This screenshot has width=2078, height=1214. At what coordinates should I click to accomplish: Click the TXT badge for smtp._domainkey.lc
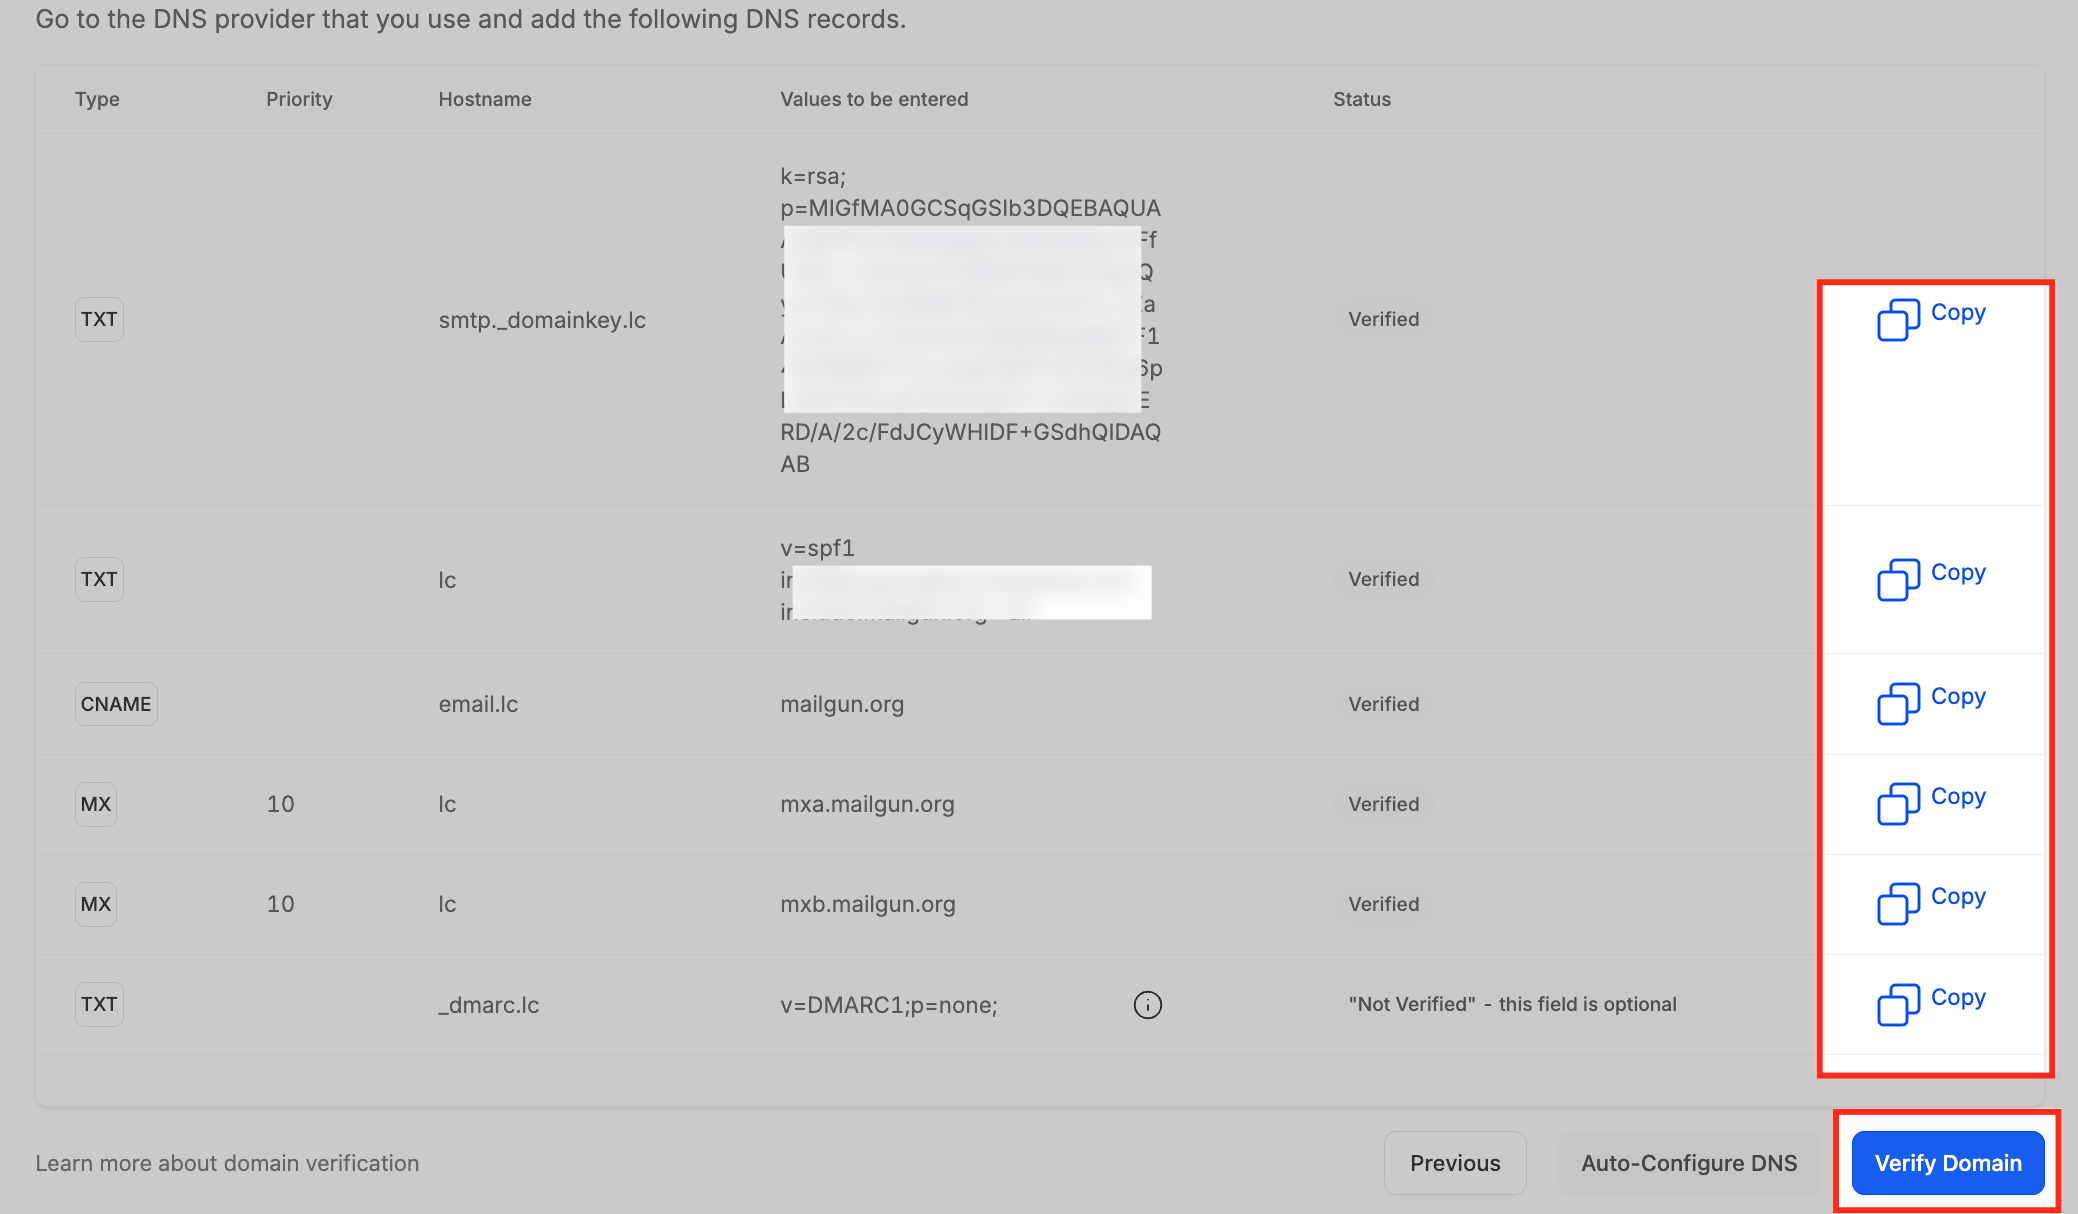[99, 319]
